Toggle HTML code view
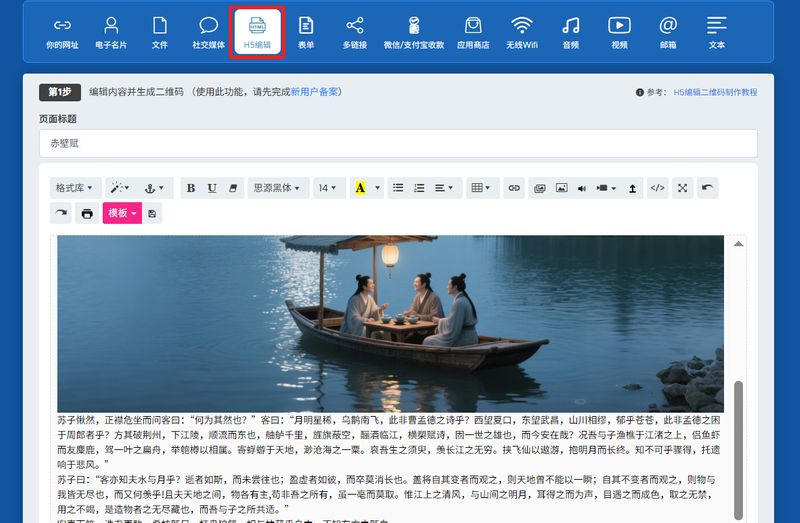This screenshot has width=800, height=523. click(658, 188)
